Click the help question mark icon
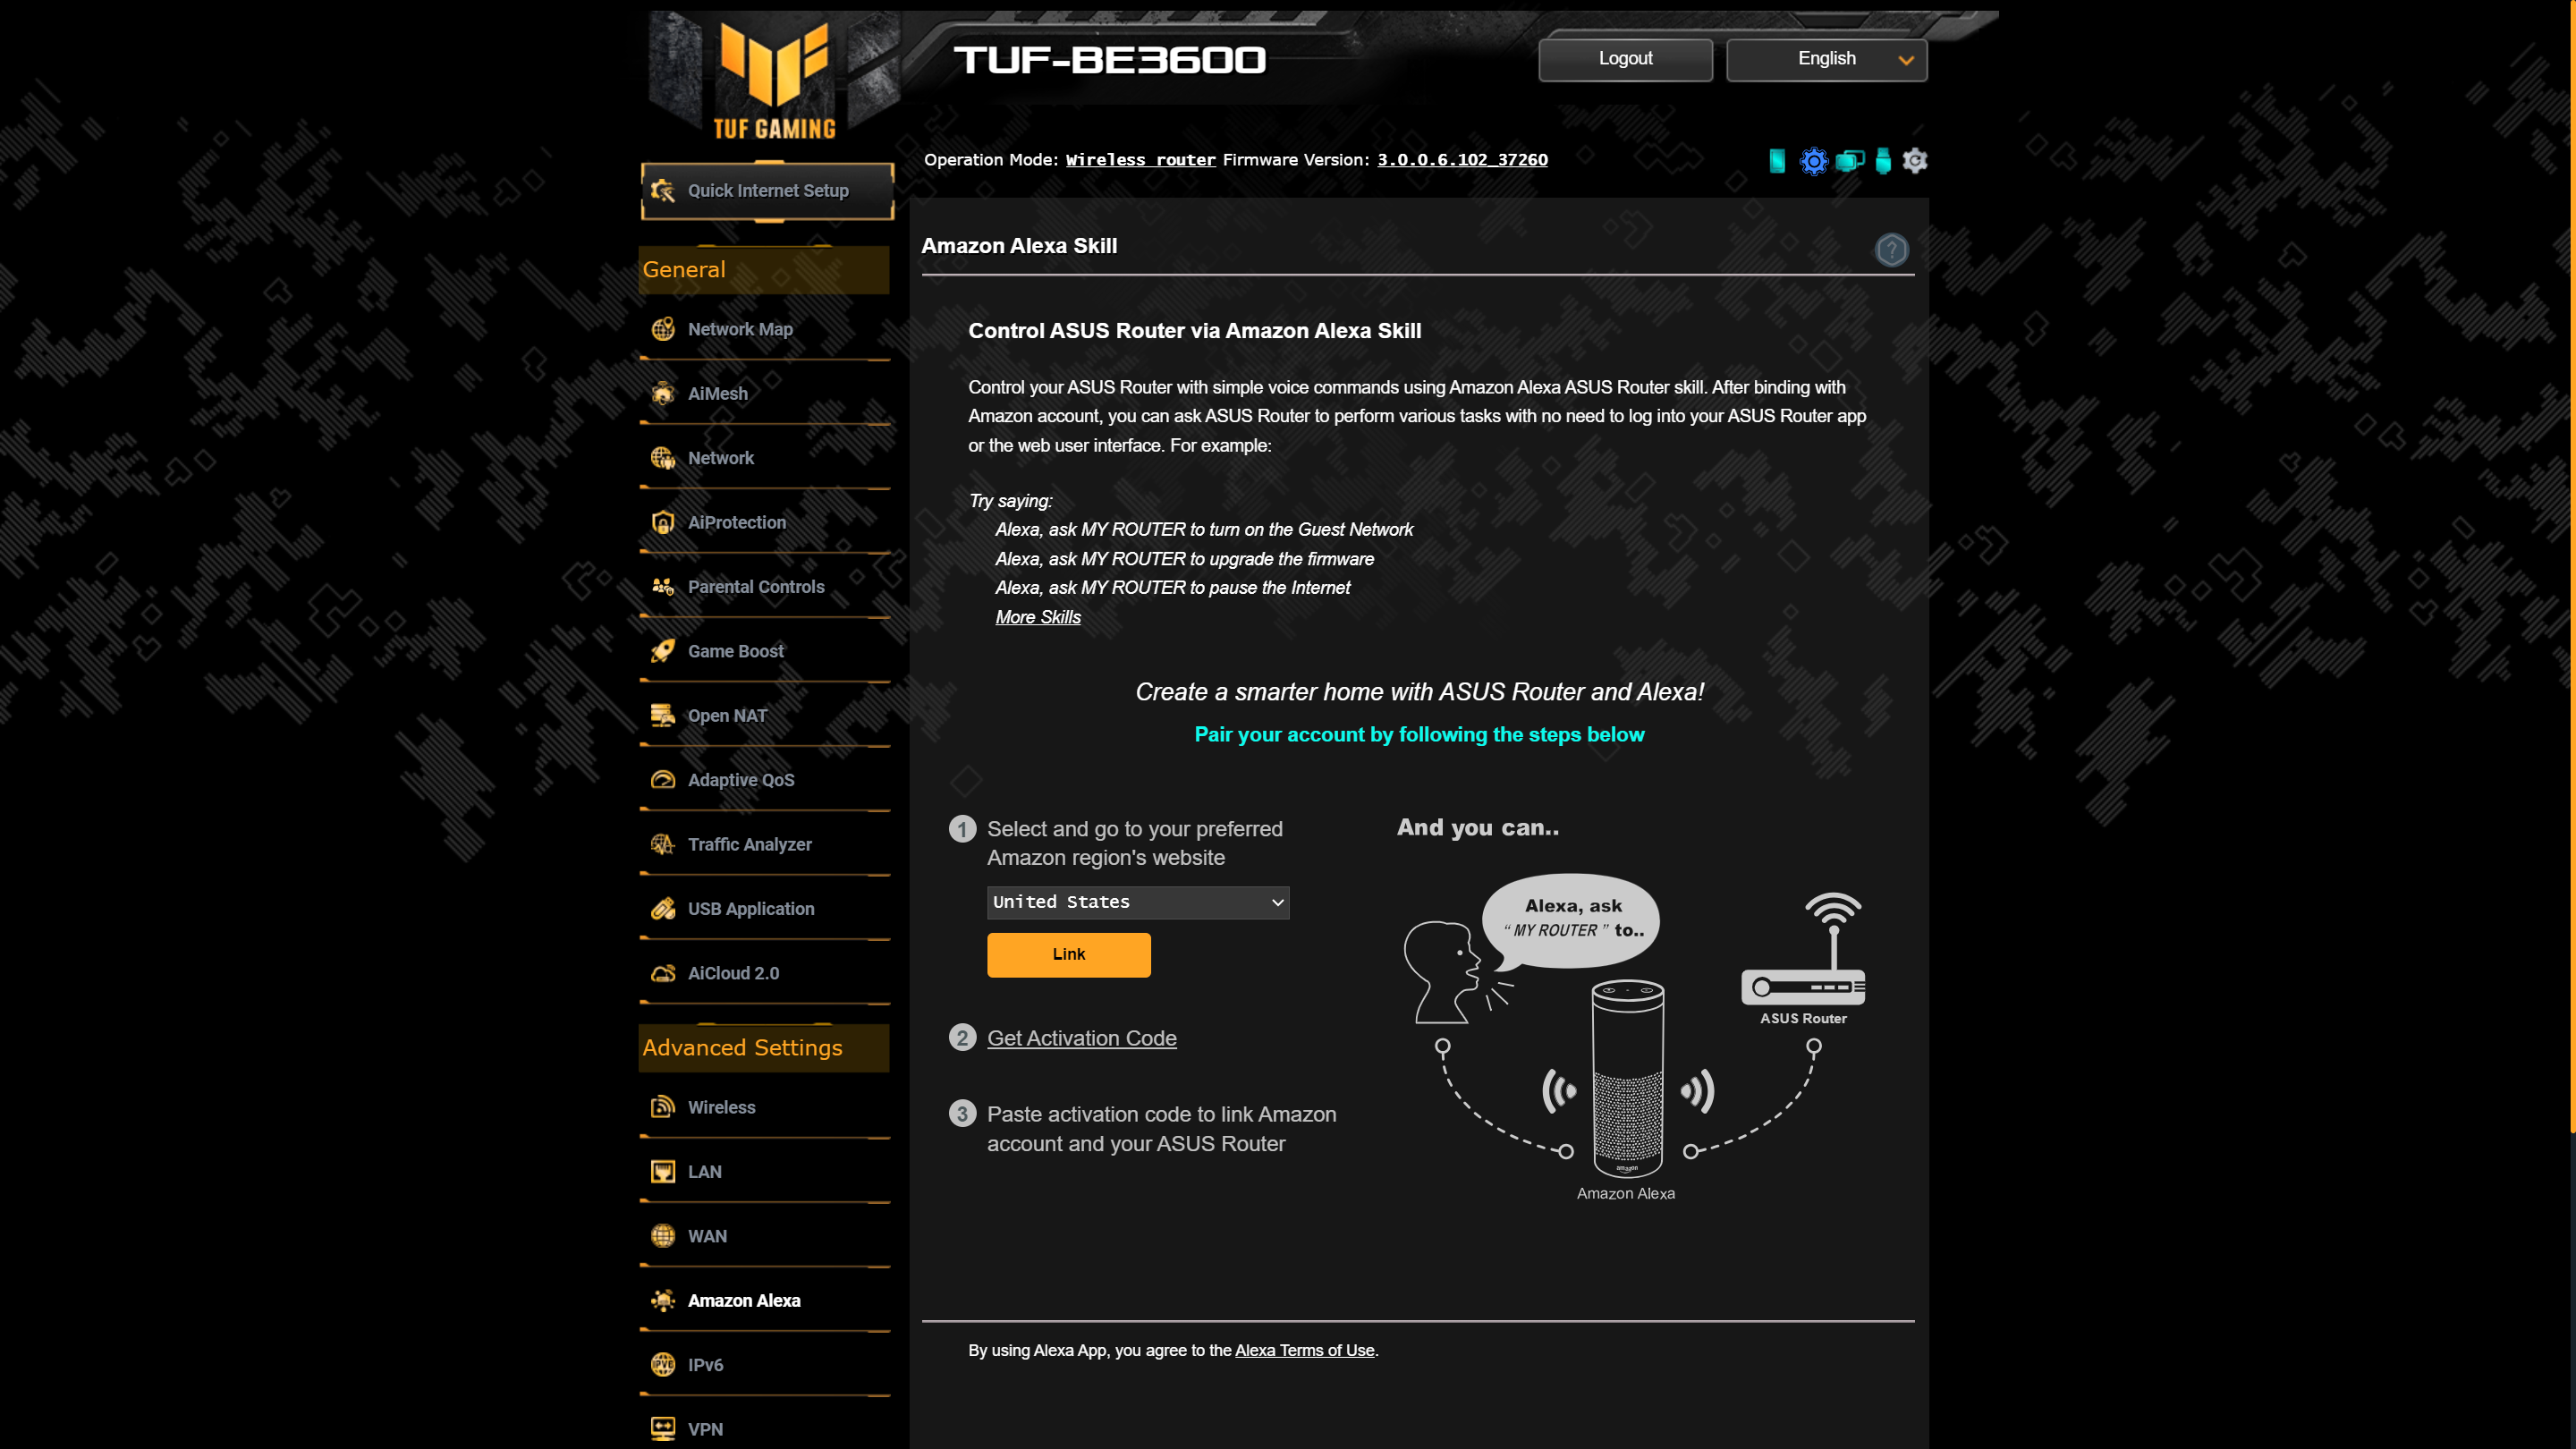 (1890, 250)
